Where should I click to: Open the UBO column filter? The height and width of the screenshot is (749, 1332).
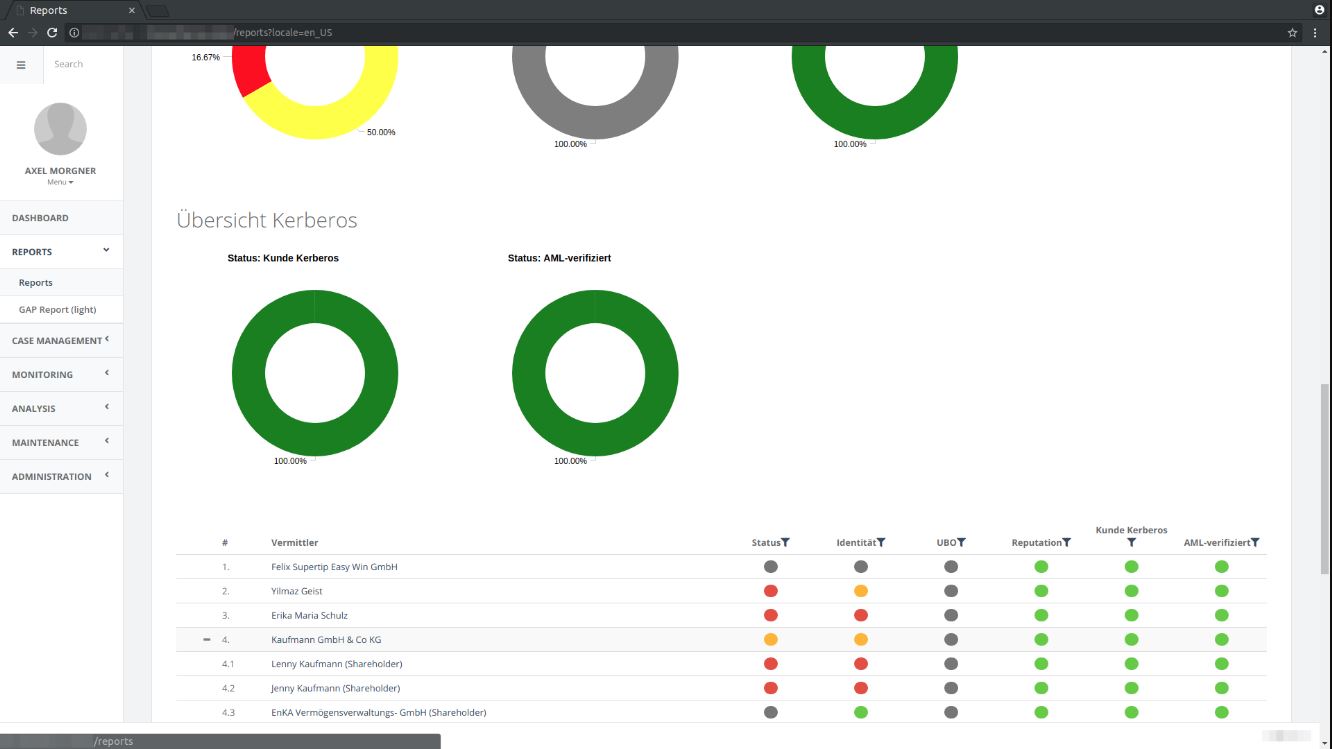coord(962,542)
